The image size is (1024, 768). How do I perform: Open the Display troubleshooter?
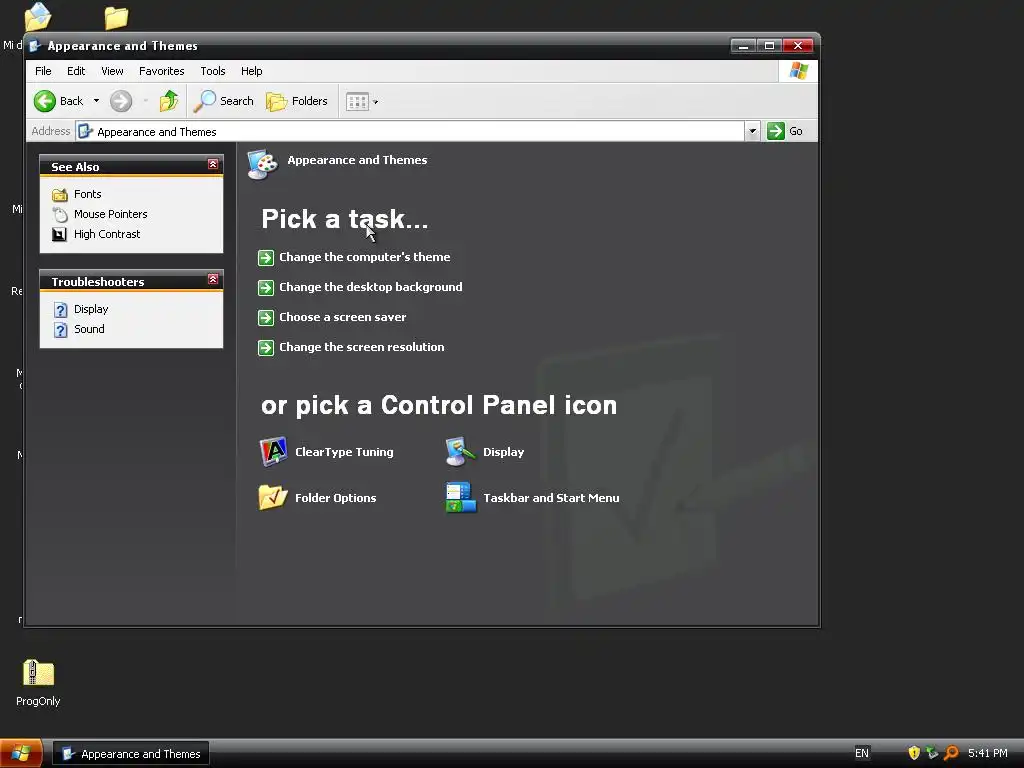(91, 309)
